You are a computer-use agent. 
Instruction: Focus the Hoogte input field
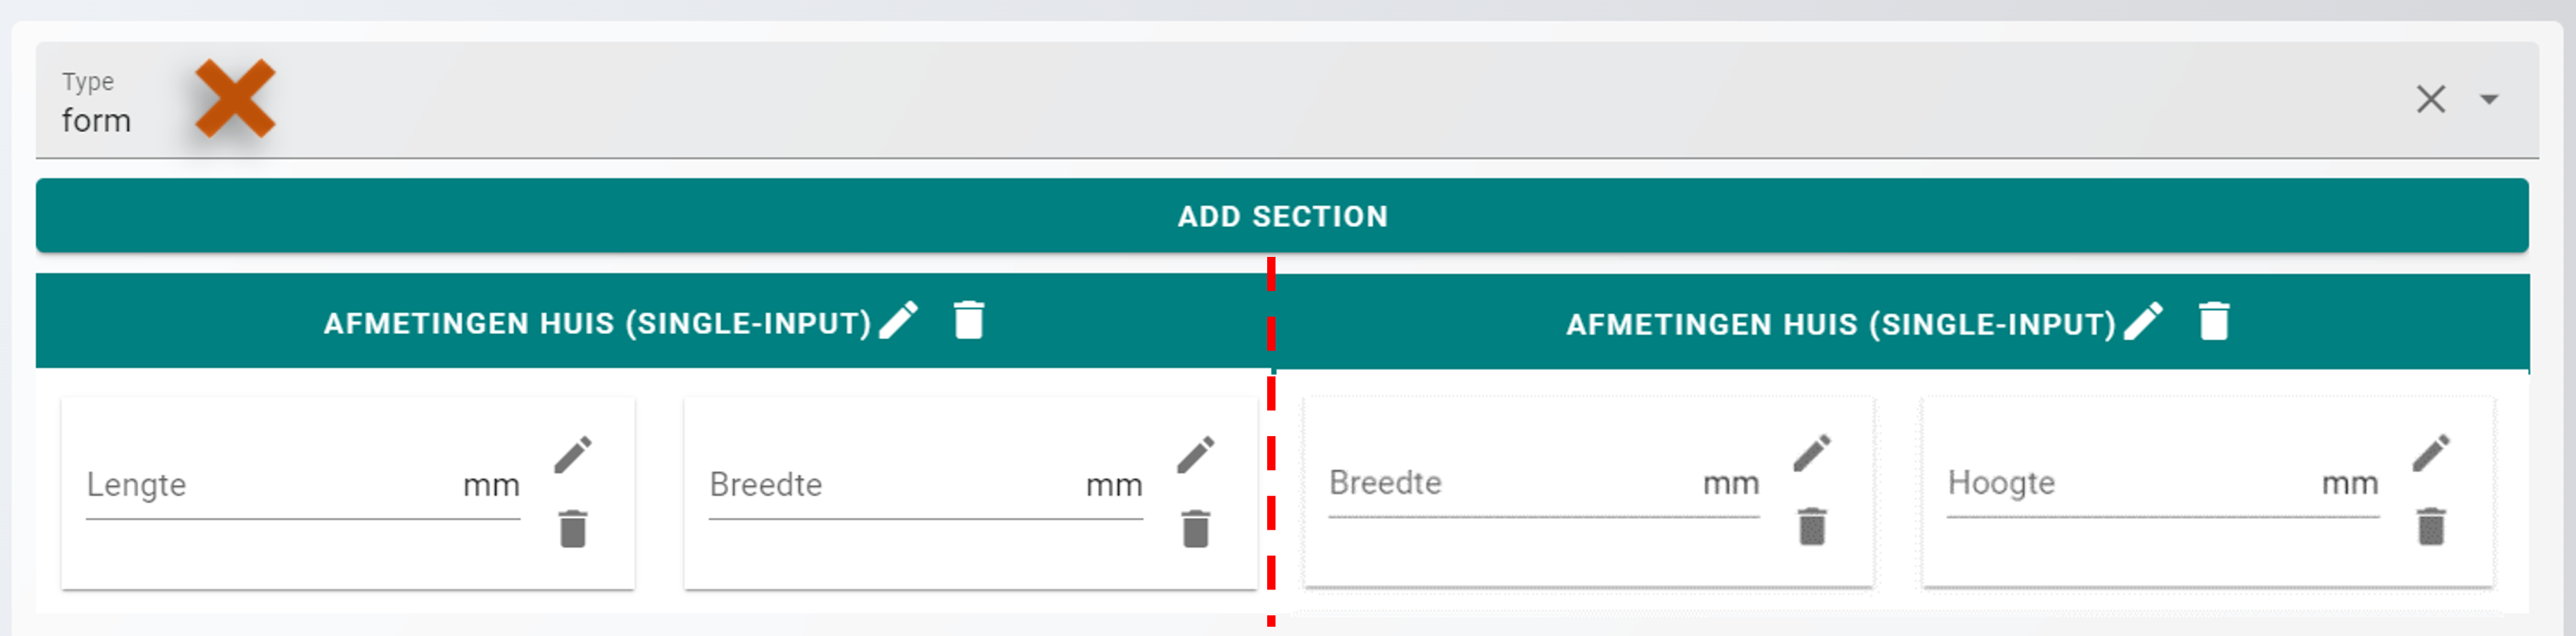(x=2130, y=484)
